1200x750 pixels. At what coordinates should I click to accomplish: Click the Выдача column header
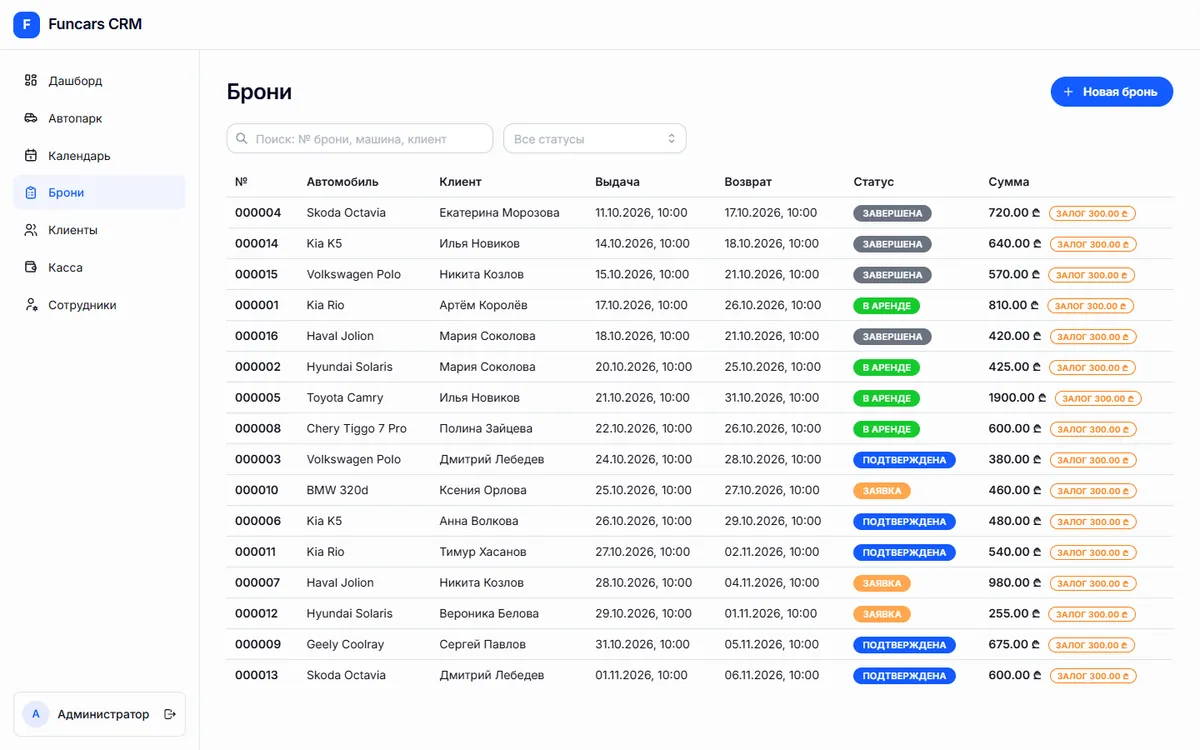(617, 182)
